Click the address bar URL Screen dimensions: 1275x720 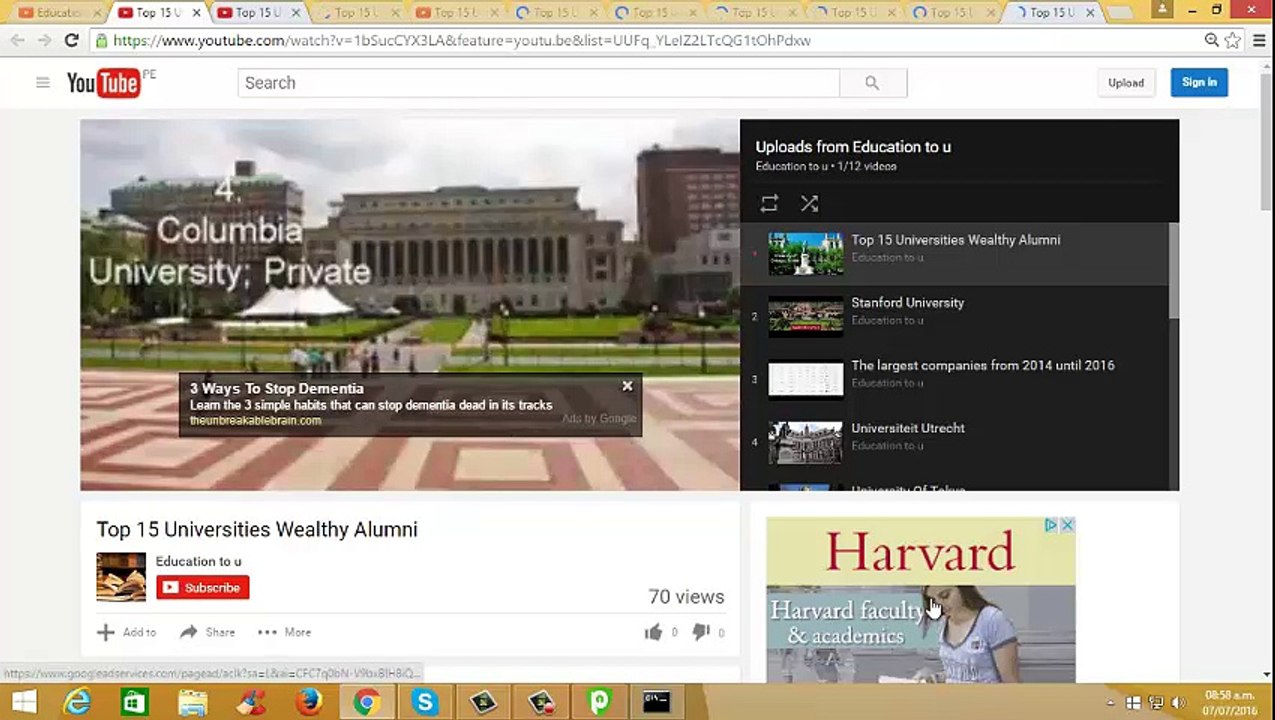click(x=462, y=41)
